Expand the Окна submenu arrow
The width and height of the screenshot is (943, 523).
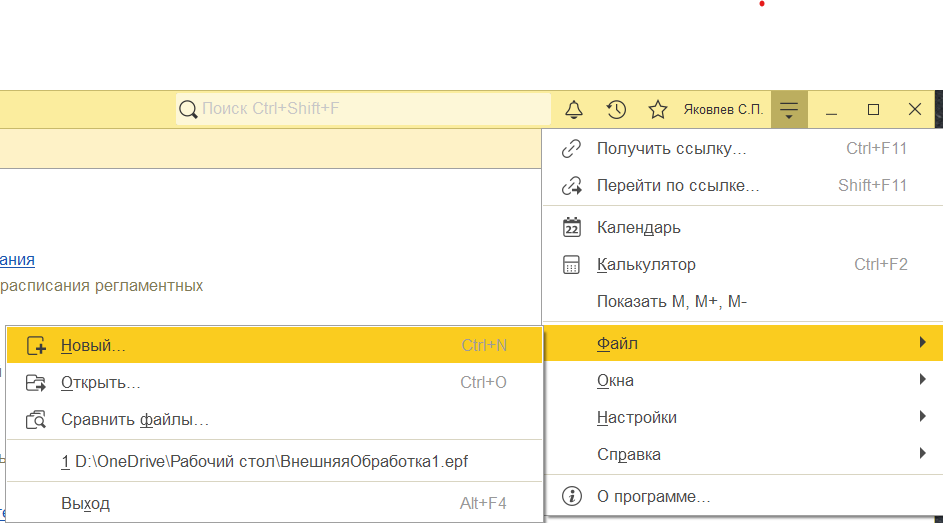point(921,381)
